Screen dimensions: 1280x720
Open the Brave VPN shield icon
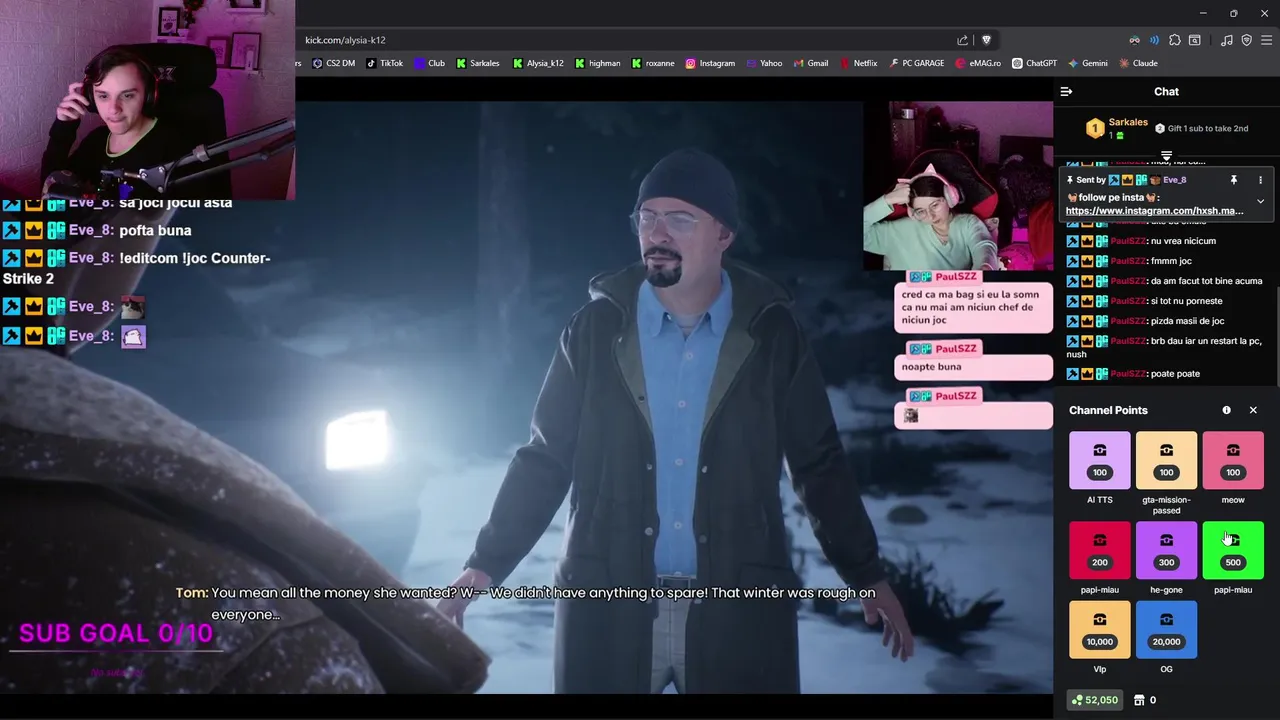1246,40
